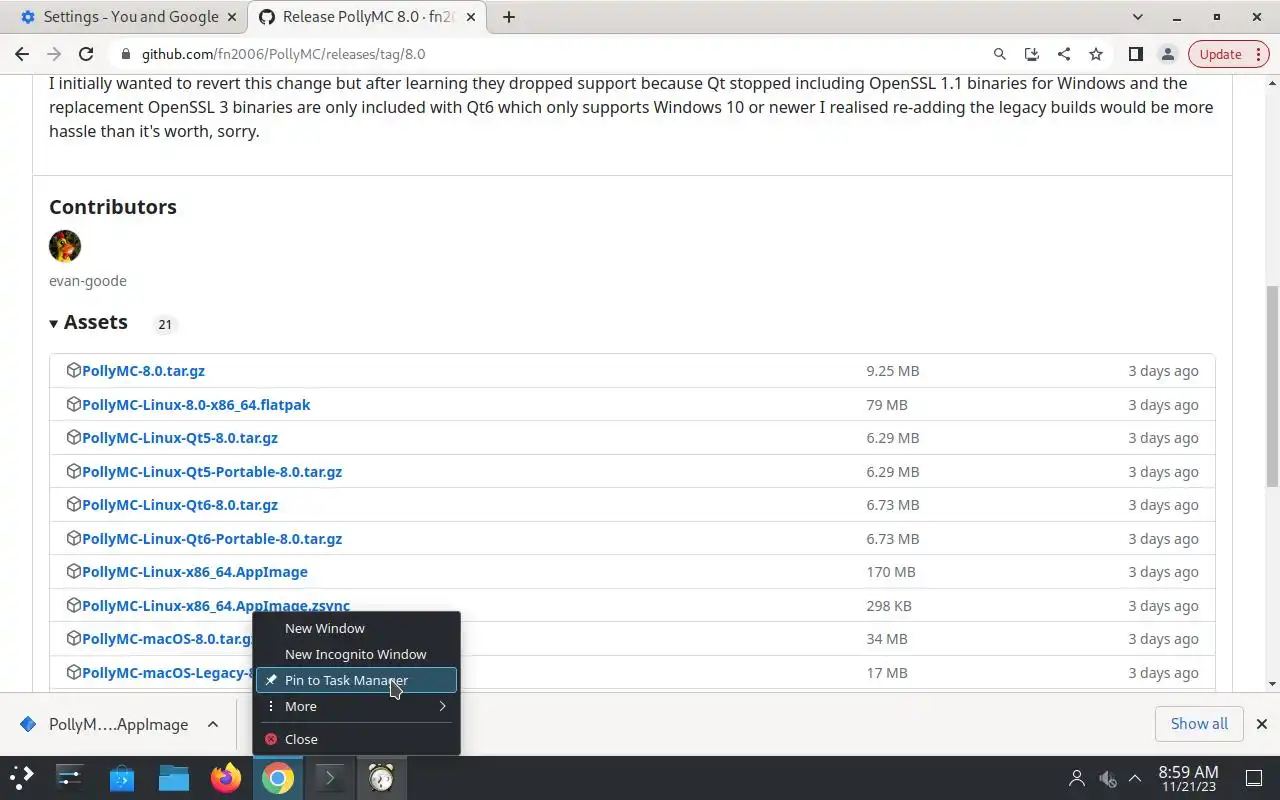Screen dimensions: 1280x800
Task: Click the show desktop button
Action: pyautogui.click(x=1254, y=778)
